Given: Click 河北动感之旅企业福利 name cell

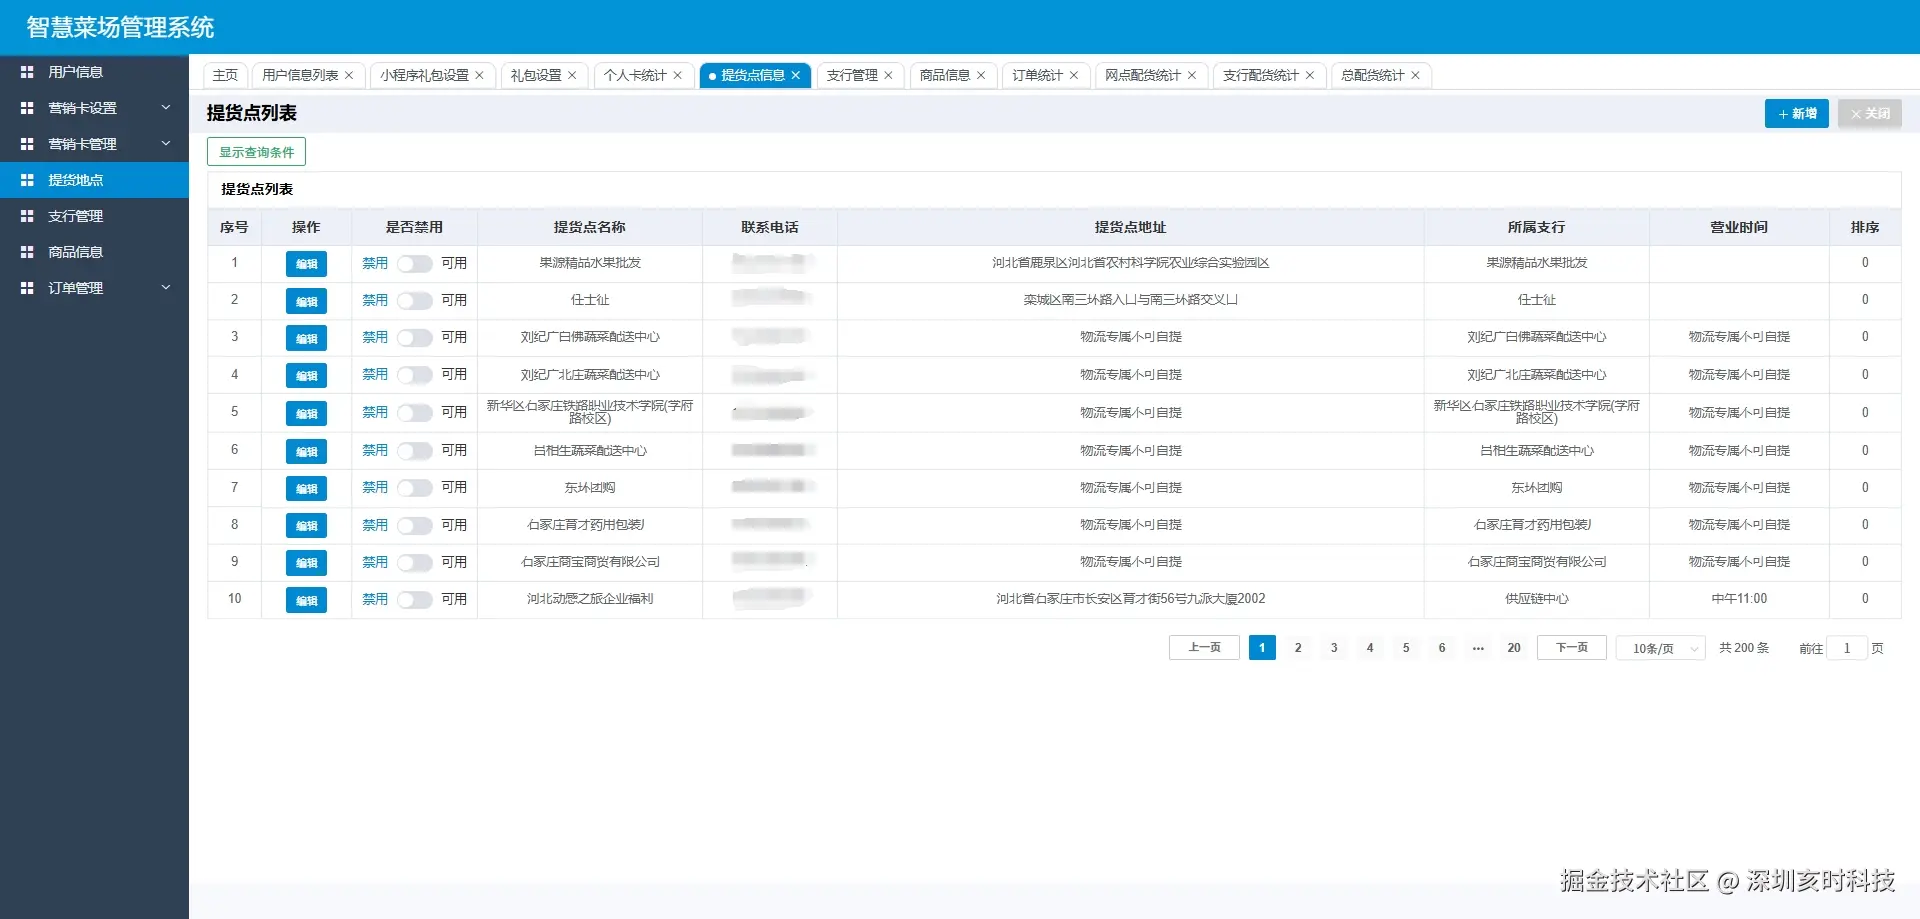Looking at the screenshot, I should (x=590, y=599).
